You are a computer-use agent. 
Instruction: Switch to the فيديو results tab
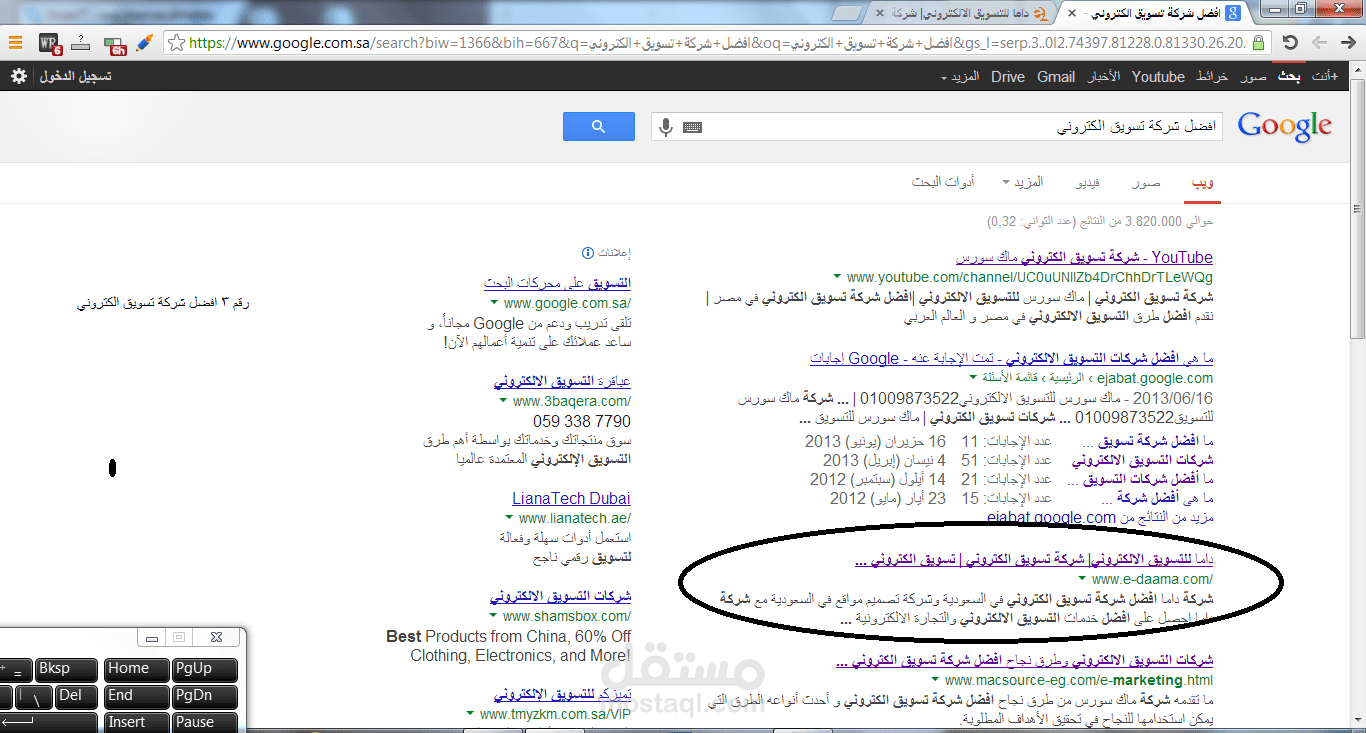[x=1088, y=183]
